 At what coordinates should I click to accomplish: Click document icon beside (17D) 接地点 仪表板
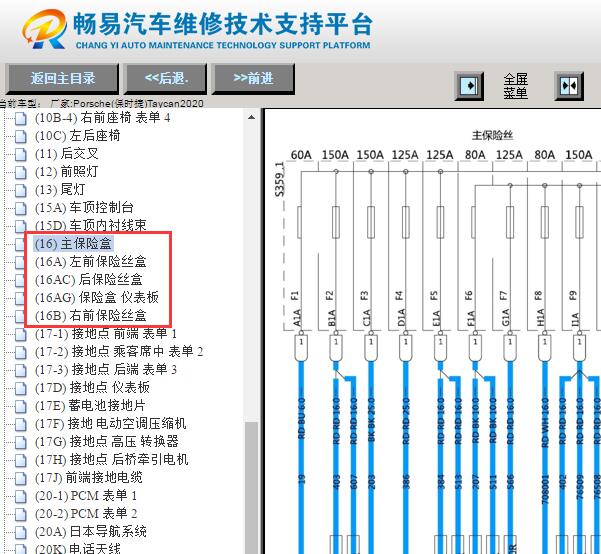tap(21, 389)
